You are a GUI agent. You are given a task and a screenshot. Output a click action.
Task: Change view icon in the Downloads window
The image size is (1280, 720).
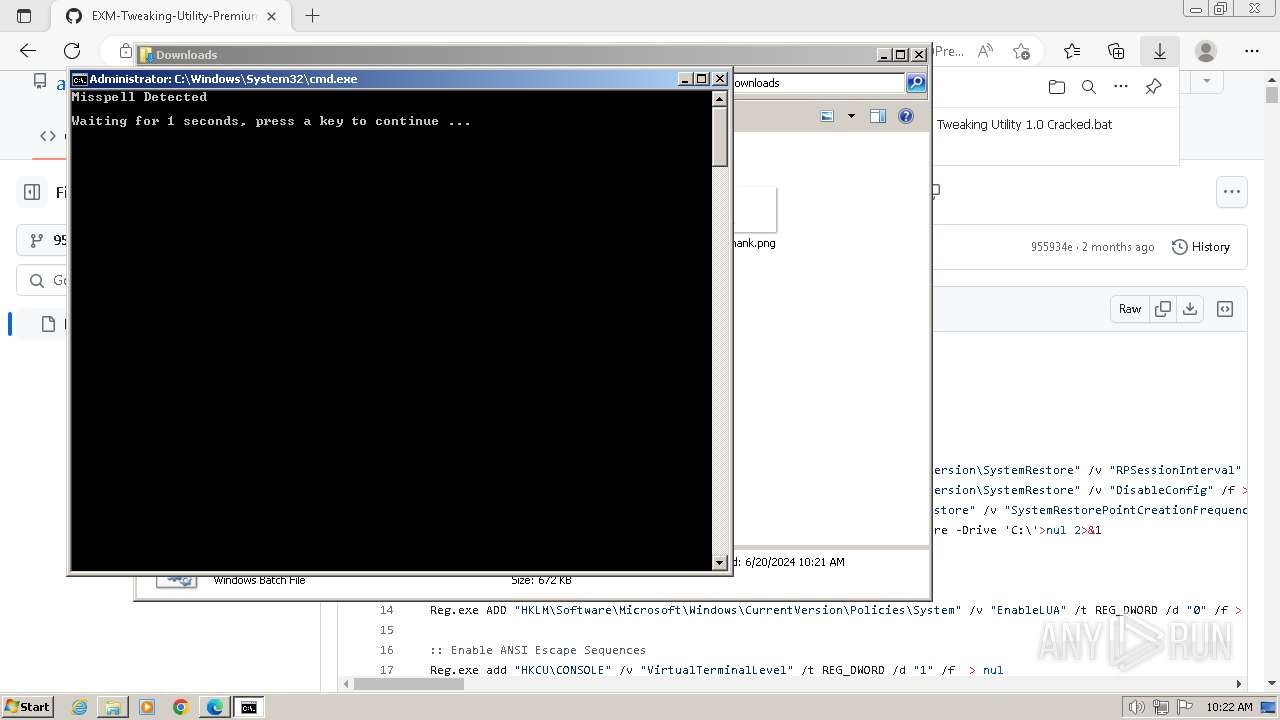[x=827, y=116]
